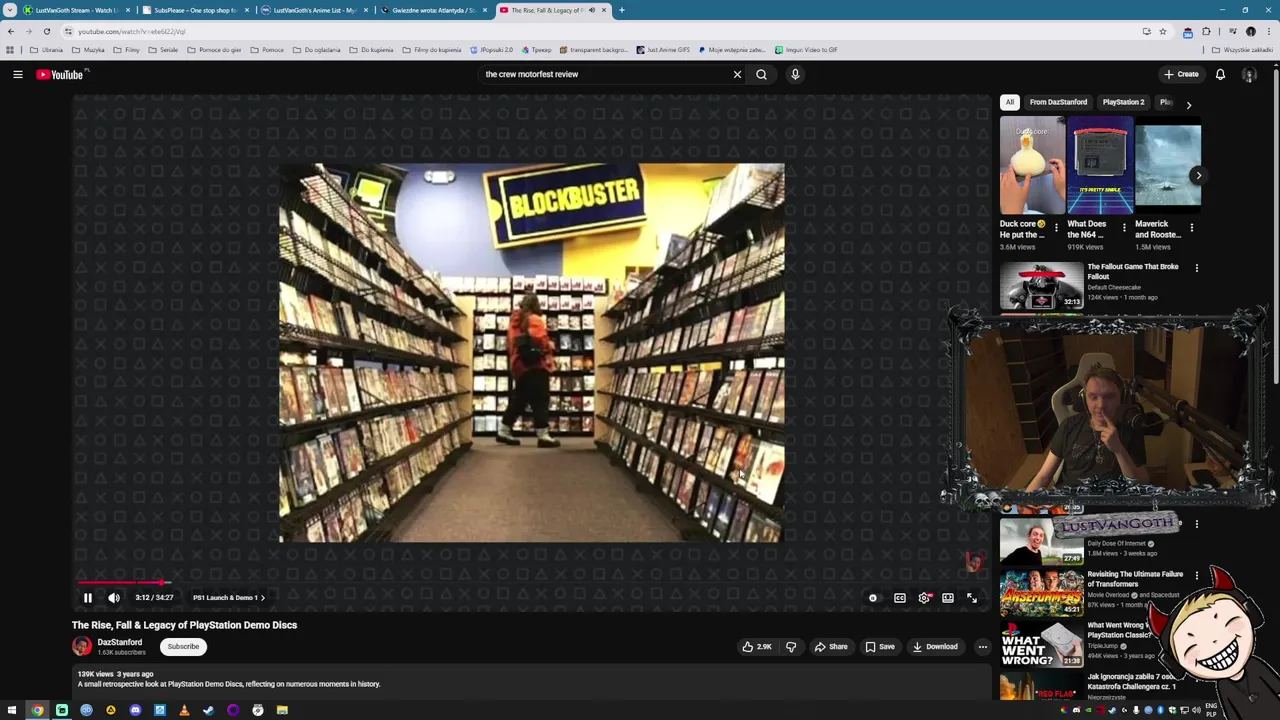Launch VLC from the taskbar
Screen dimensions: 1280x720
(x=184, y=710)
